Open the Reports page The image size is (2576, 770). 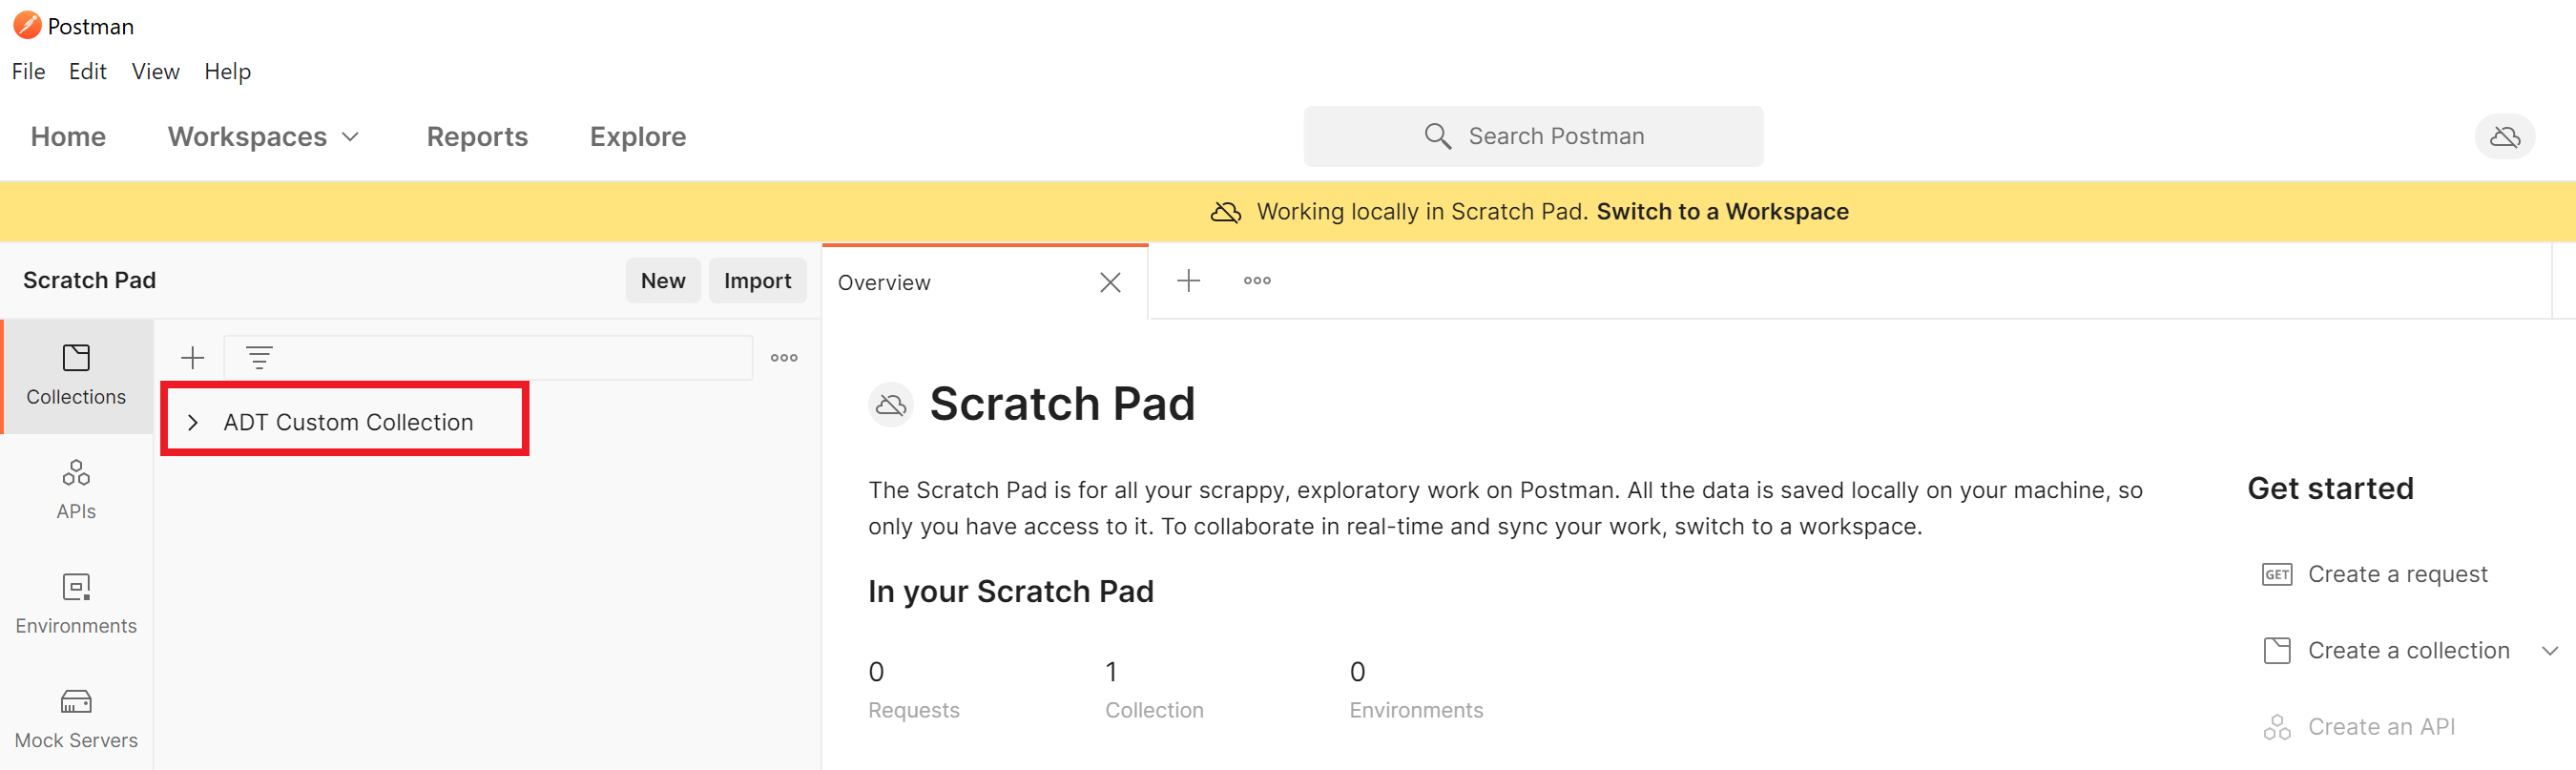tap(477, 137)
